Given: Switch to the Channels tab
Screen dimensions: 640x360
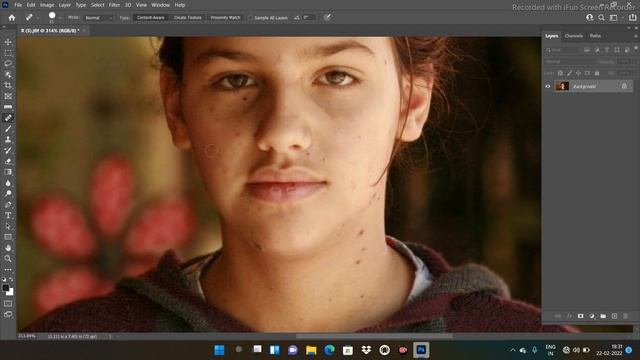Looking at the screenshot, I should [x=573, y=36].
